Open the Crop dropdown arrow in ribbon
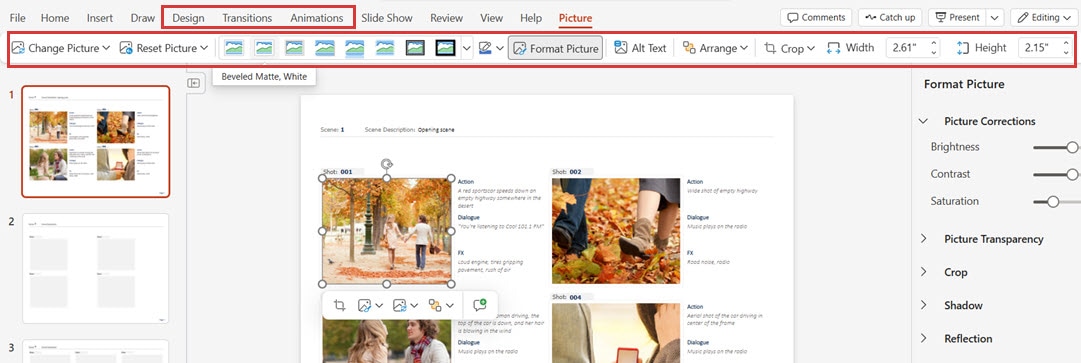 tap(811, 48)
